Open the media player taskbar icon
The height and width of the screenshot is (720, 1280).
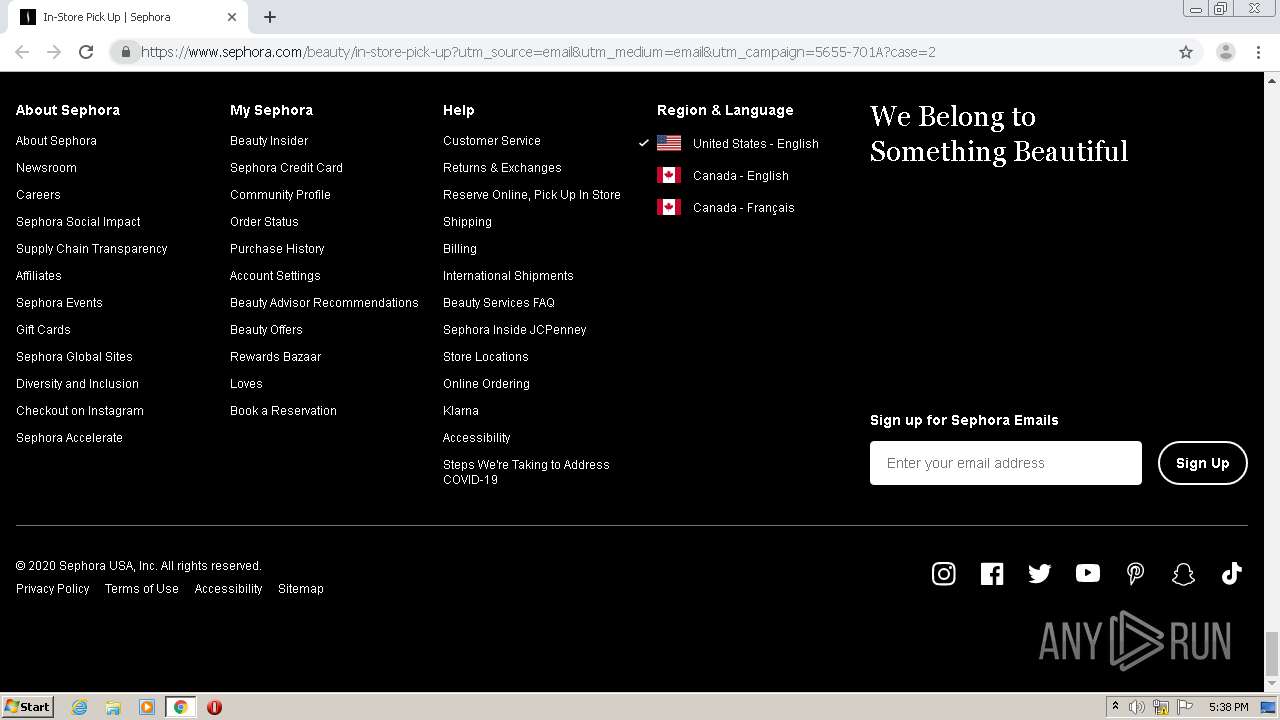(147, 707)
